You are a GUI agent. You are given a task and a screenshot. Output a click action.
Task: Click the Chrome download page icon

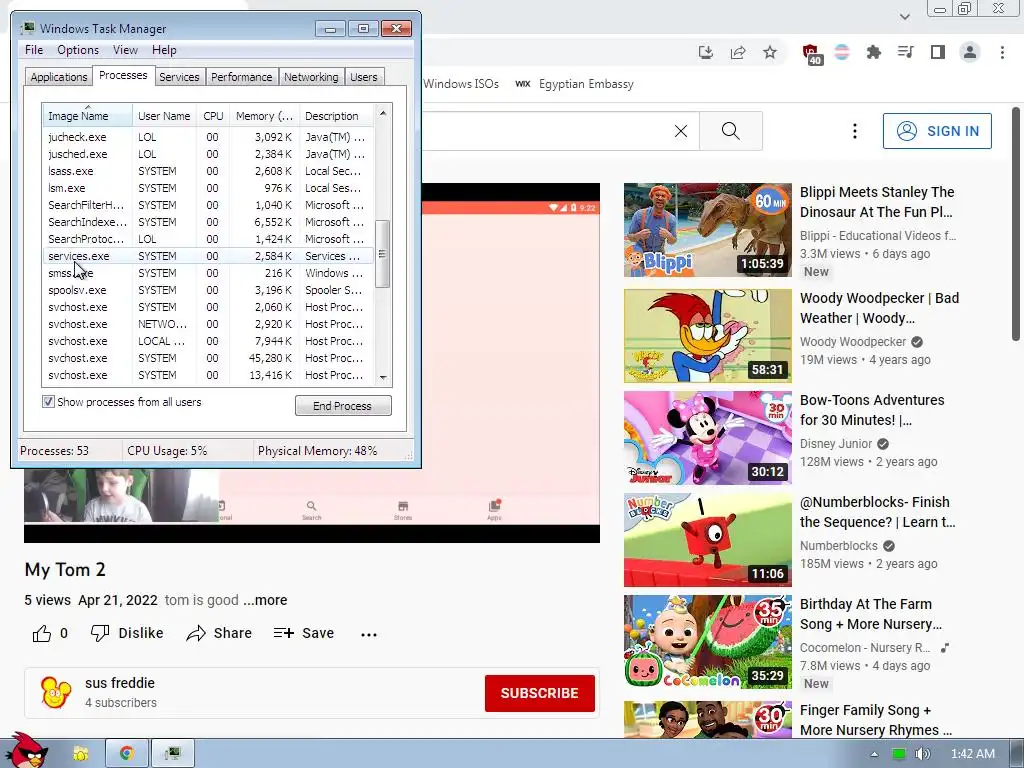705,52
